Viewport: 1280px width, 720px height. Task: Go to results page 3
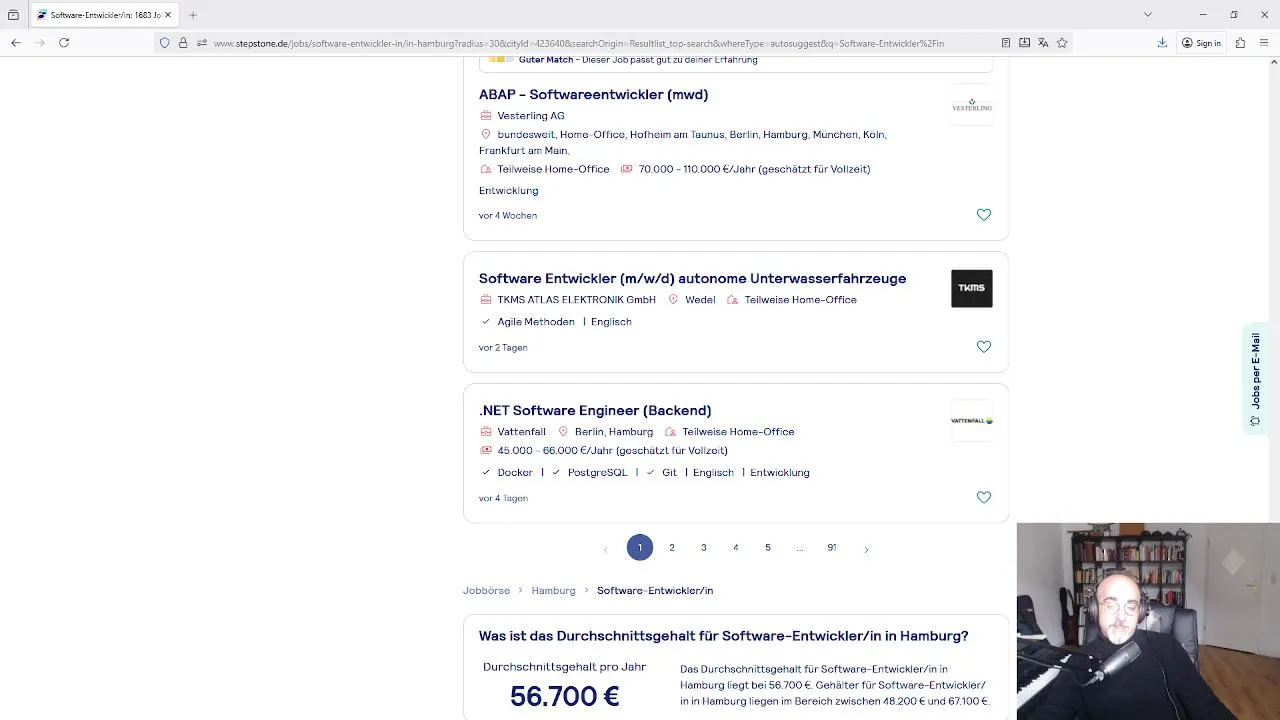click(704, 548)
